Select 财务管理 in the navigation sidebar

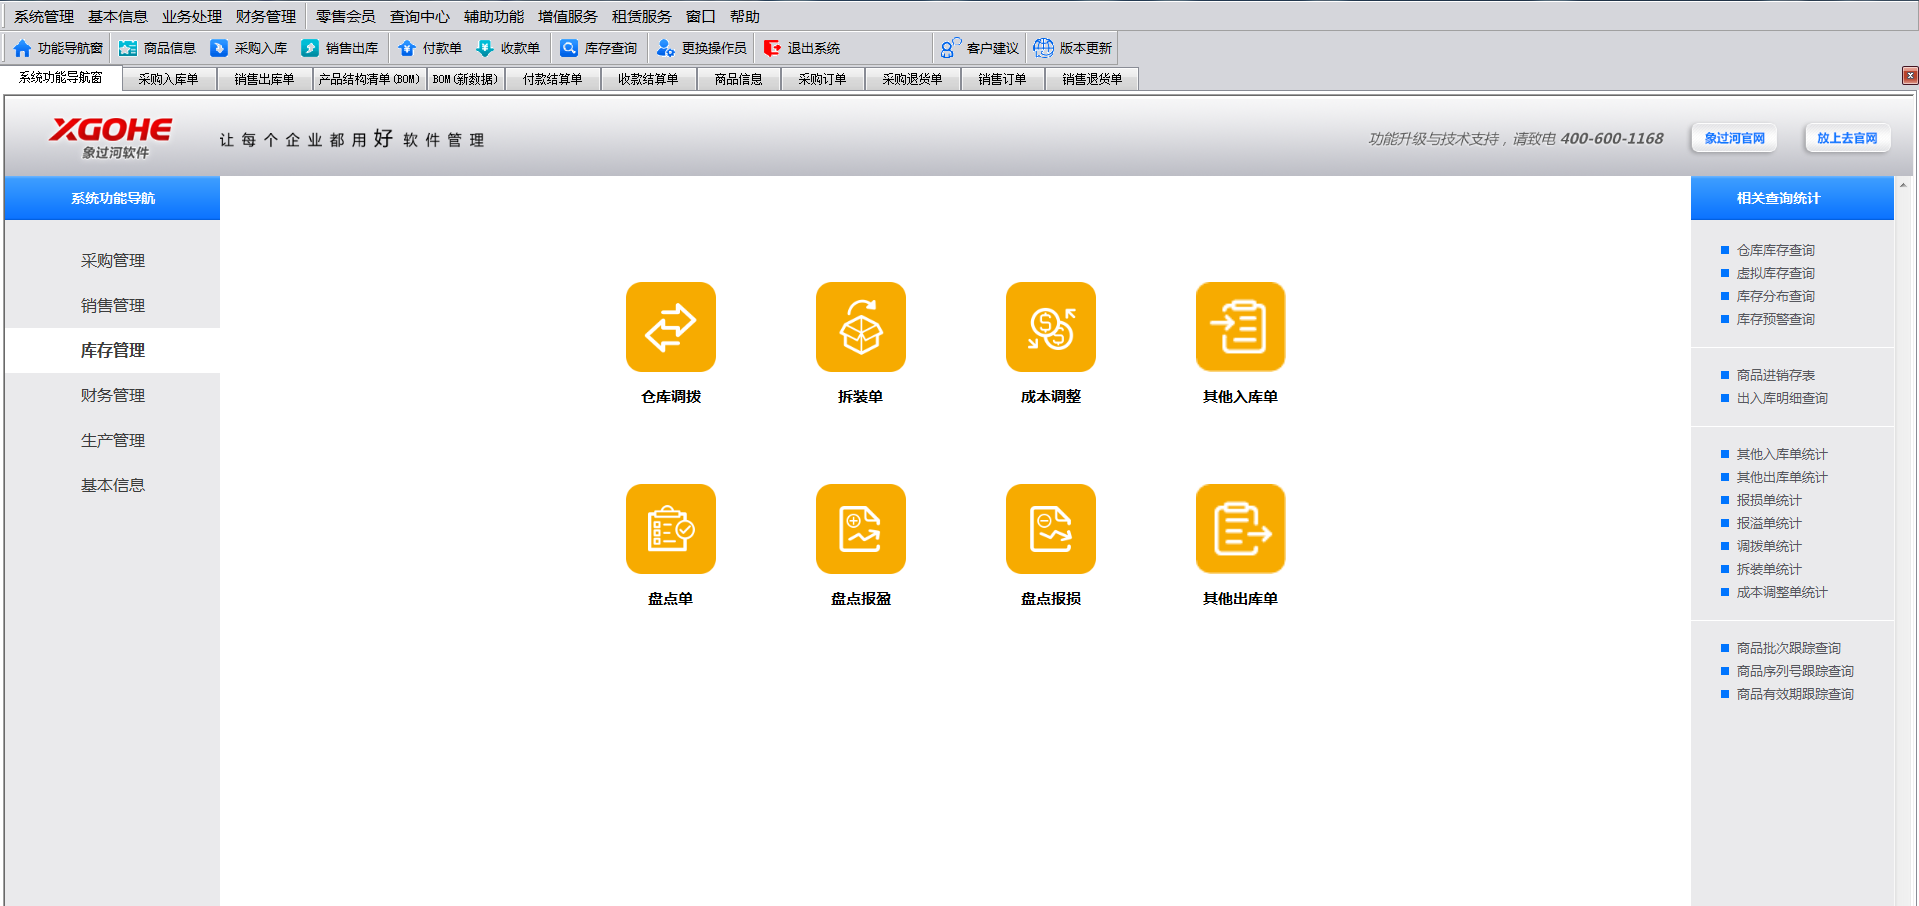click(x=112, y=395)
